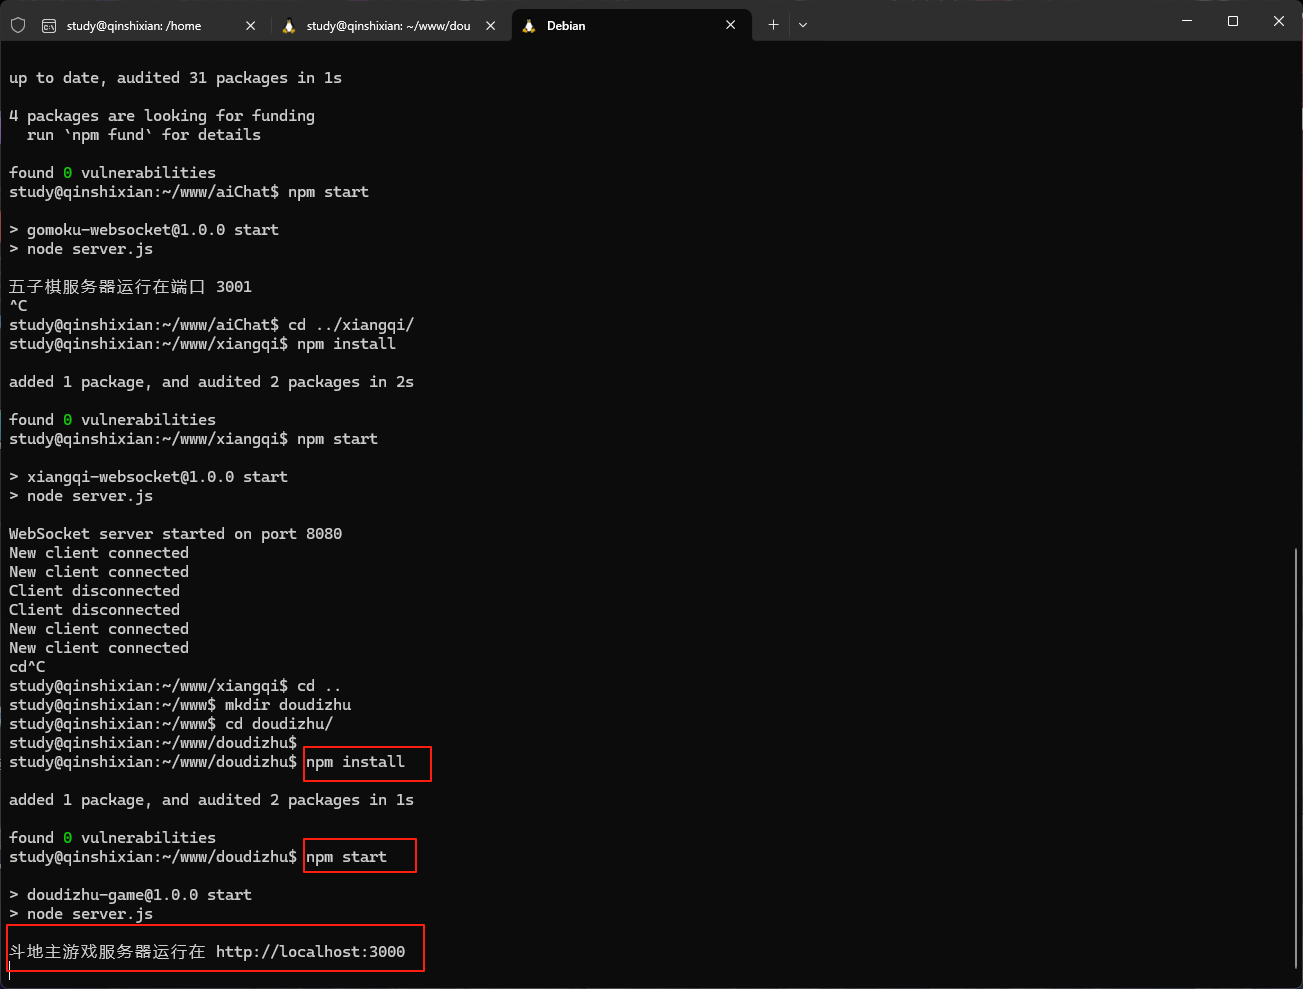Click the "WebSocket server started on port 8080" line

175,534
